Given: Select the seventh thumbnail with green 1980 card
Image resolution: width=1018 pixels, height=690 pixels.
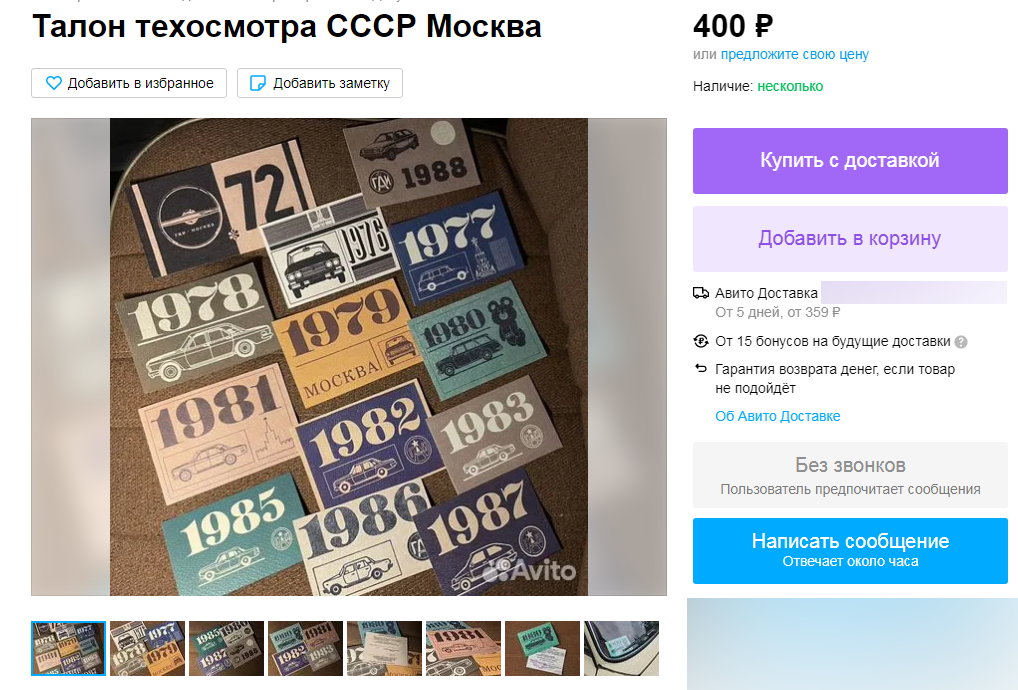Looking at the screenshot, I should pyautogui.click(x=543, y=648).
